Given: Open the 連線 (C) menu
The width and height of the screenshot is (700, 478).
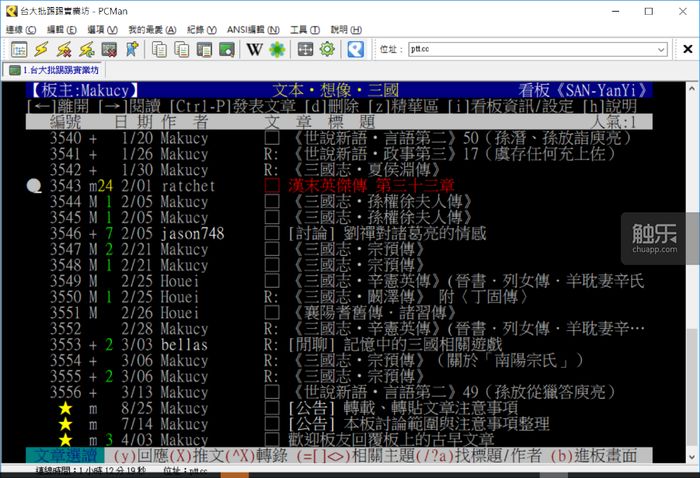Looking at the screenshot, I should (x=21, y=30).
